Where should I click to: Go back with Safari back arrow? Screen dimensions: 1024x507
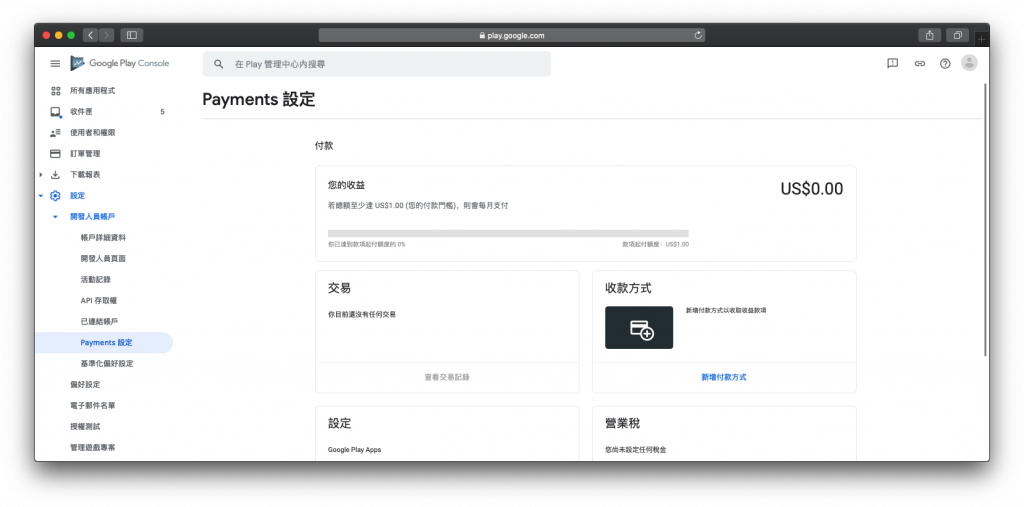pyautogui.click(x=90, y=35)
